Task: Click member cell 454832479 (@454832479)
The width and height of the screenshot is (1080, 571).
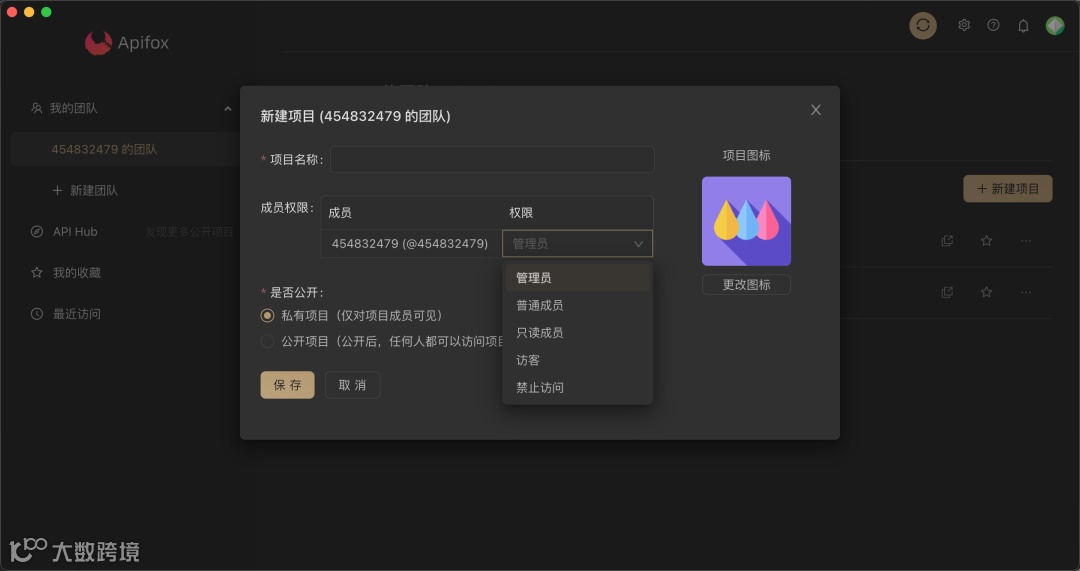Action: (410, 243)
